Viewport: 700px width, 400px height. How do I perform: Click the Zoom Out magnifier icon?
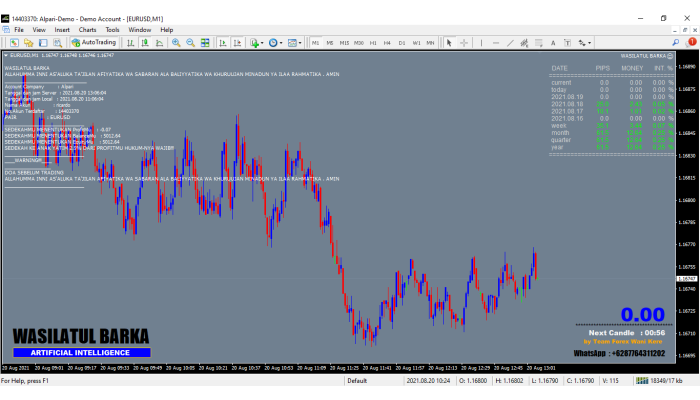(x=190, y=43)
